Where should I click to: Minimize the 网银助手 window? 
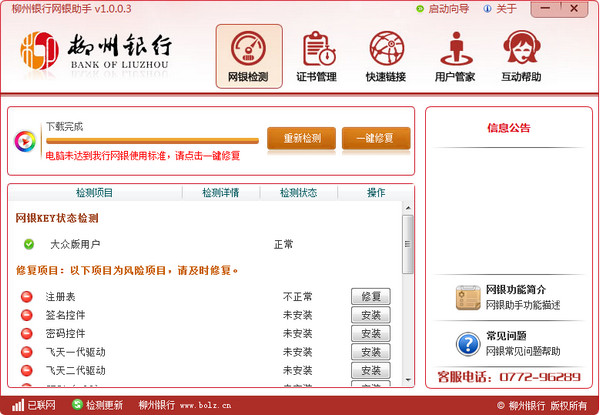coord(546,8)
